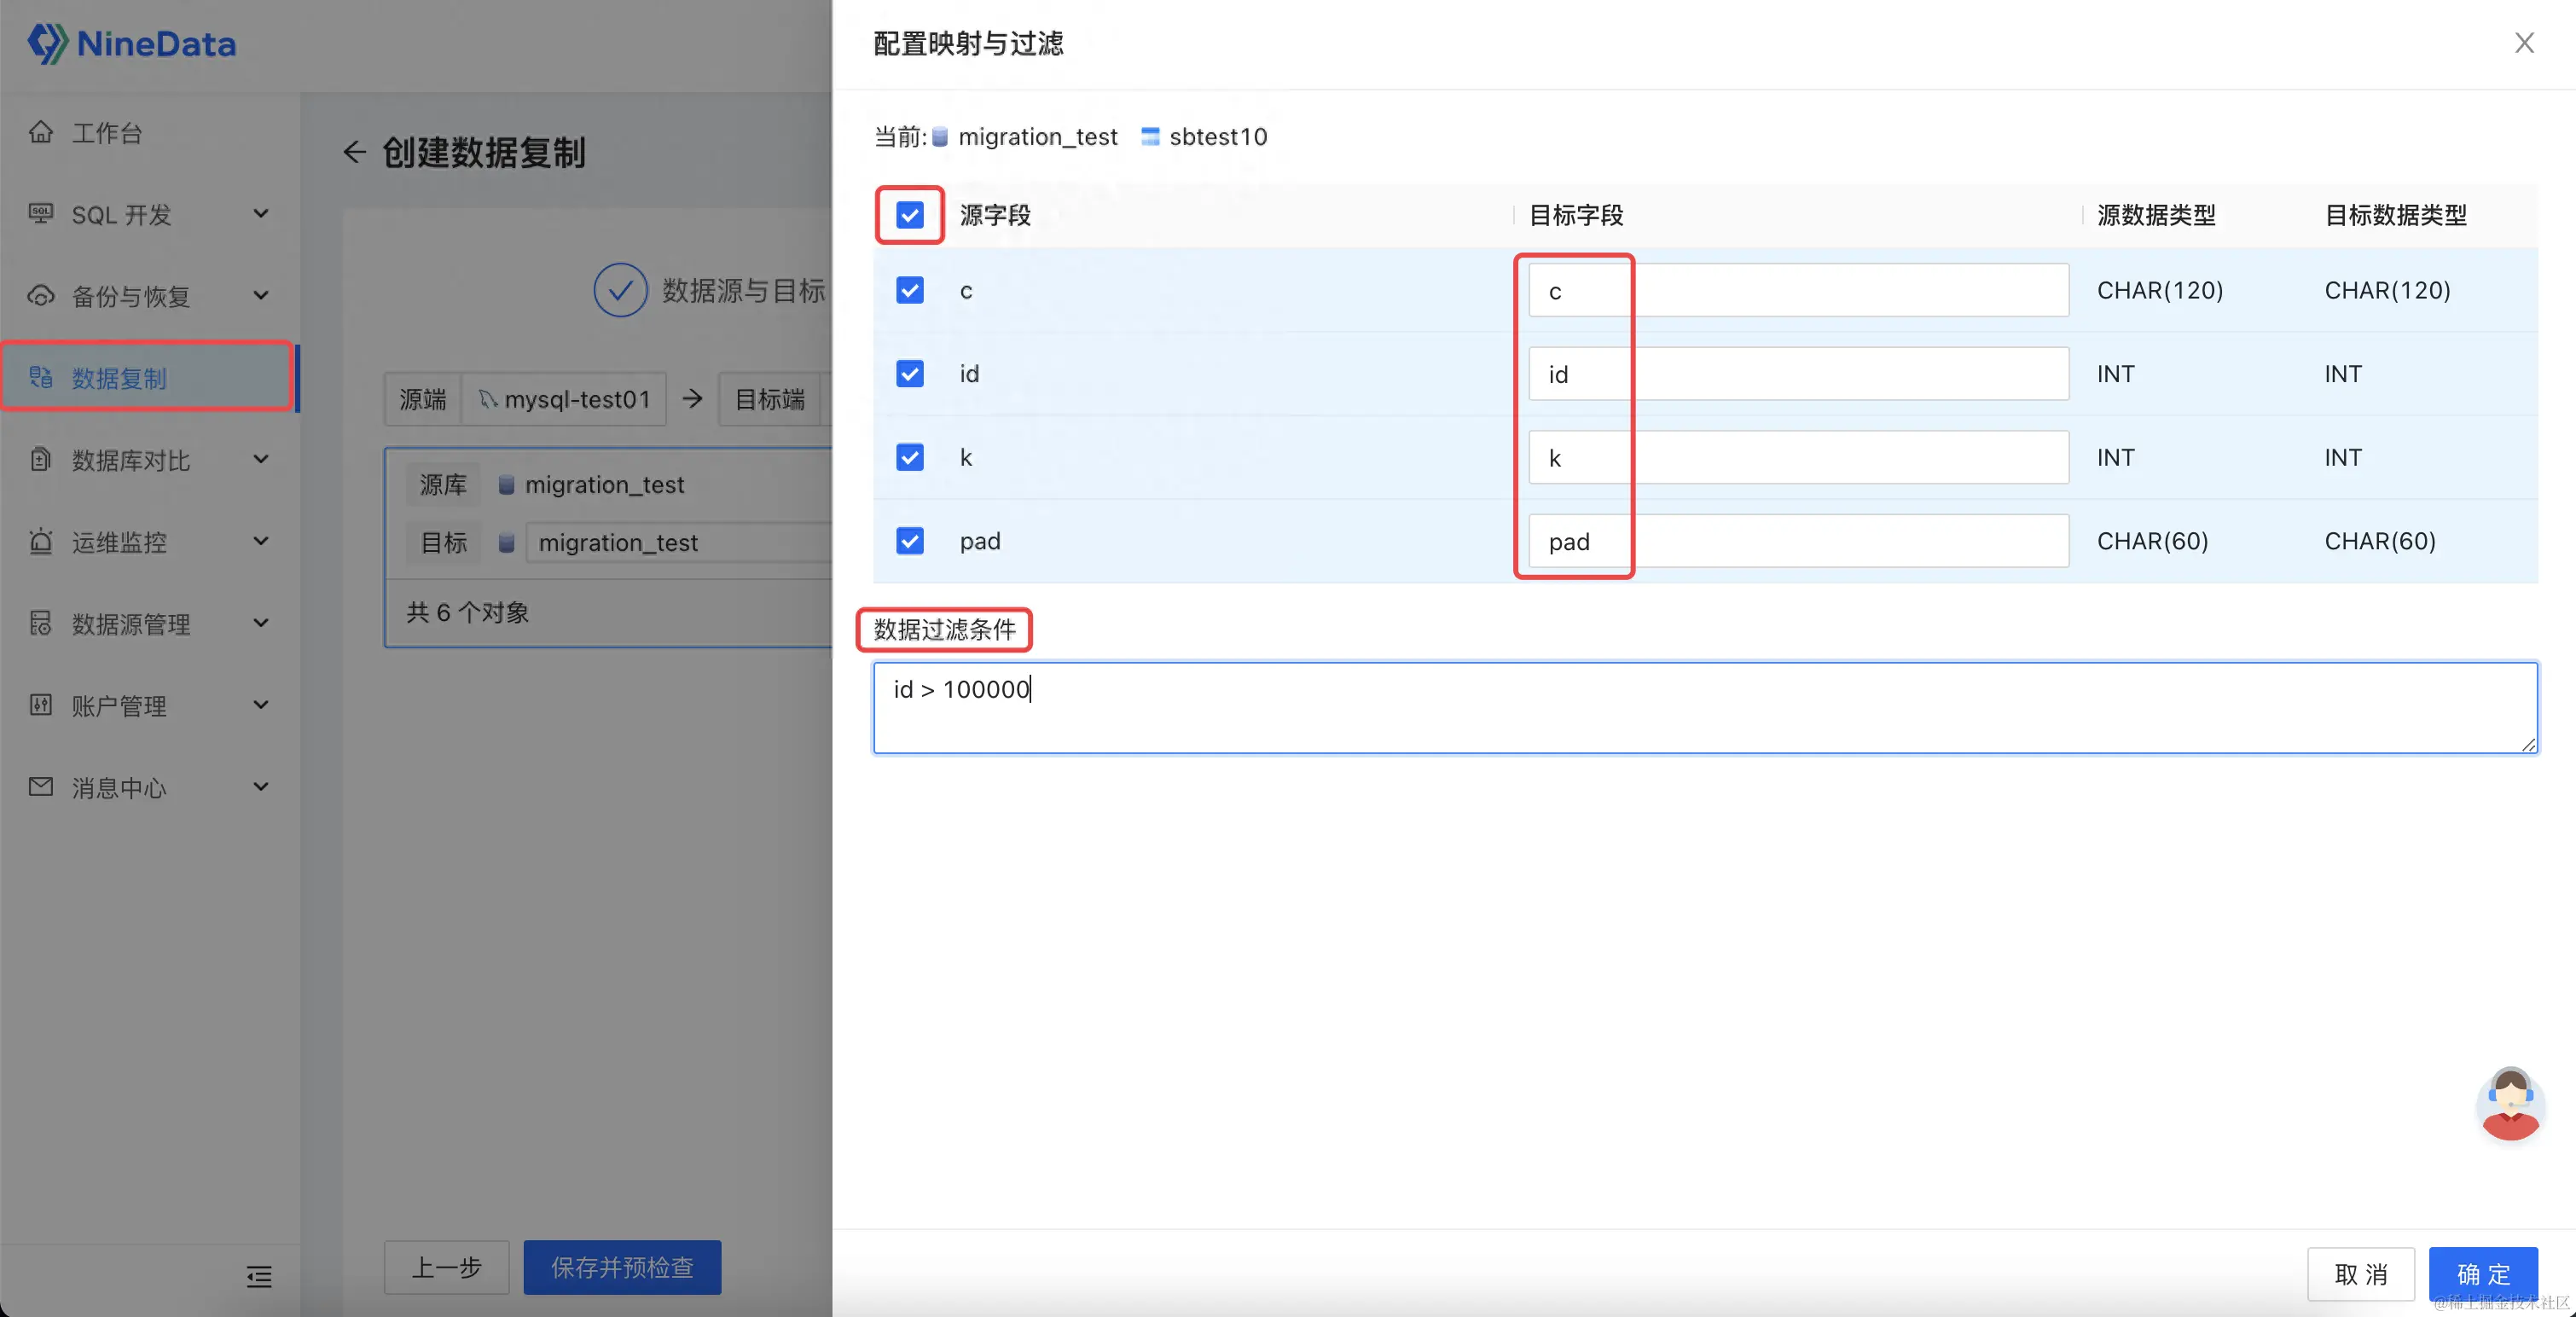Expand the 备份与恢复 menu chevron

261,296
